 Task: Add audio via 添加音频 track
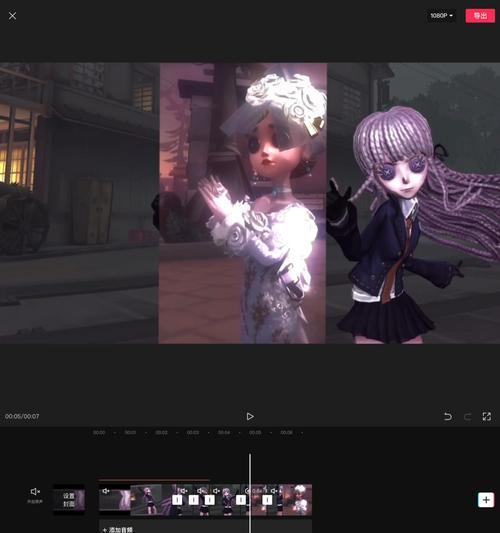click(118, 529)
